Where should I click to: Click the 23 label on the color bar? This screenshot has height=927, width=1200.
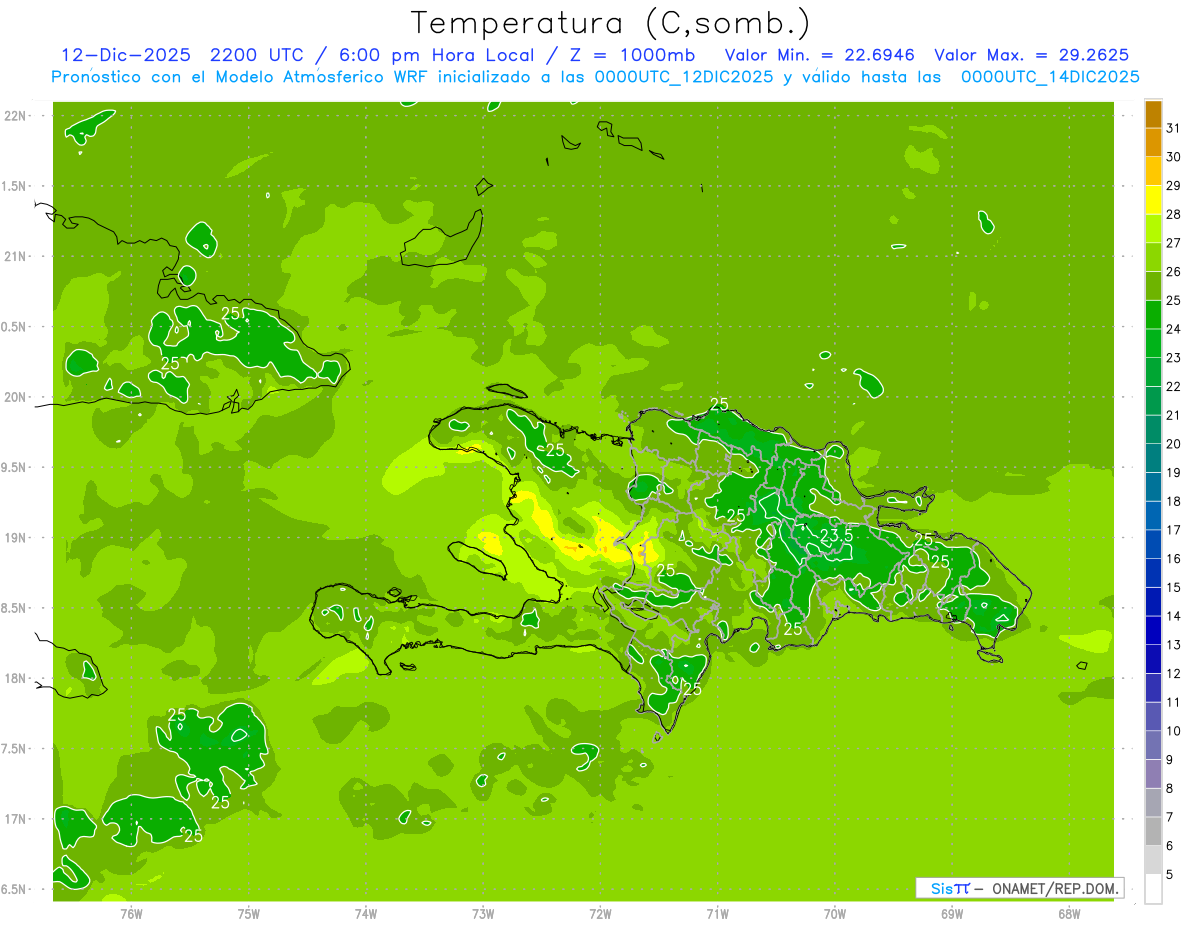click(x=1173, y=358)
